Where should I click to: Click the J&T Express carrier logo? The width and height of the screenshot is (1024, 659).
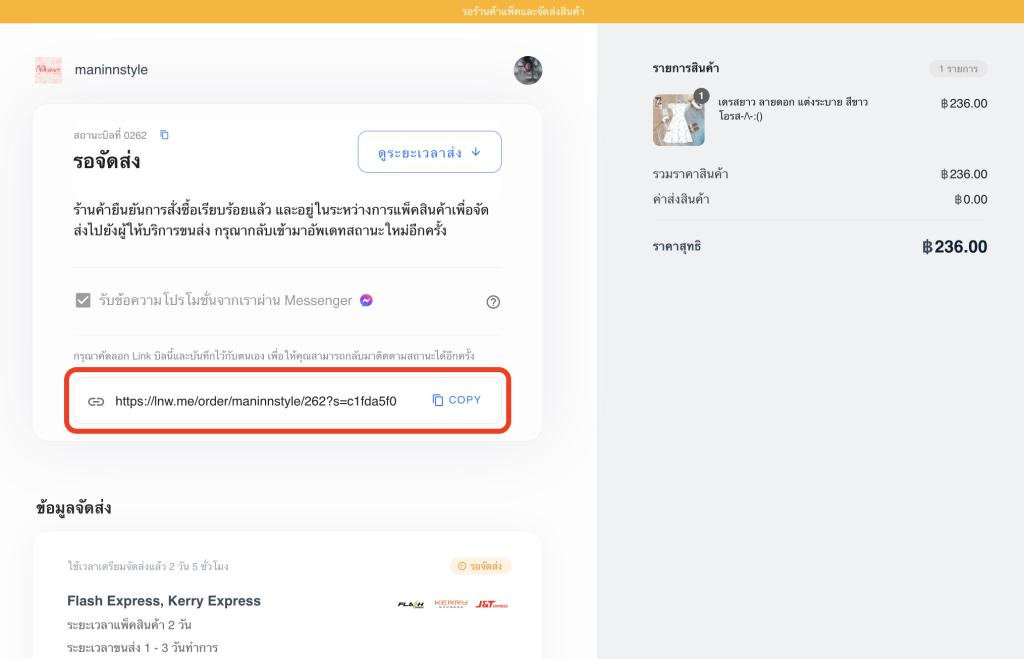(491, 604)
